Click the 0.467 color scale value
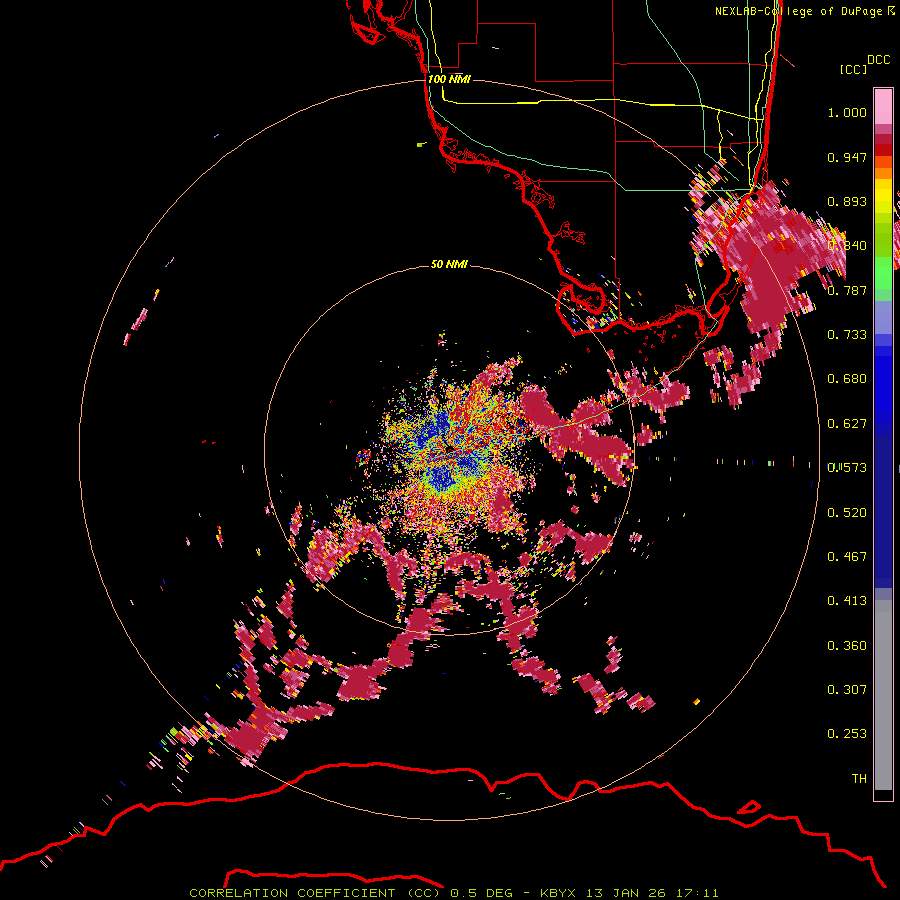This screenshot has width=900, height=900. [847, 557]
